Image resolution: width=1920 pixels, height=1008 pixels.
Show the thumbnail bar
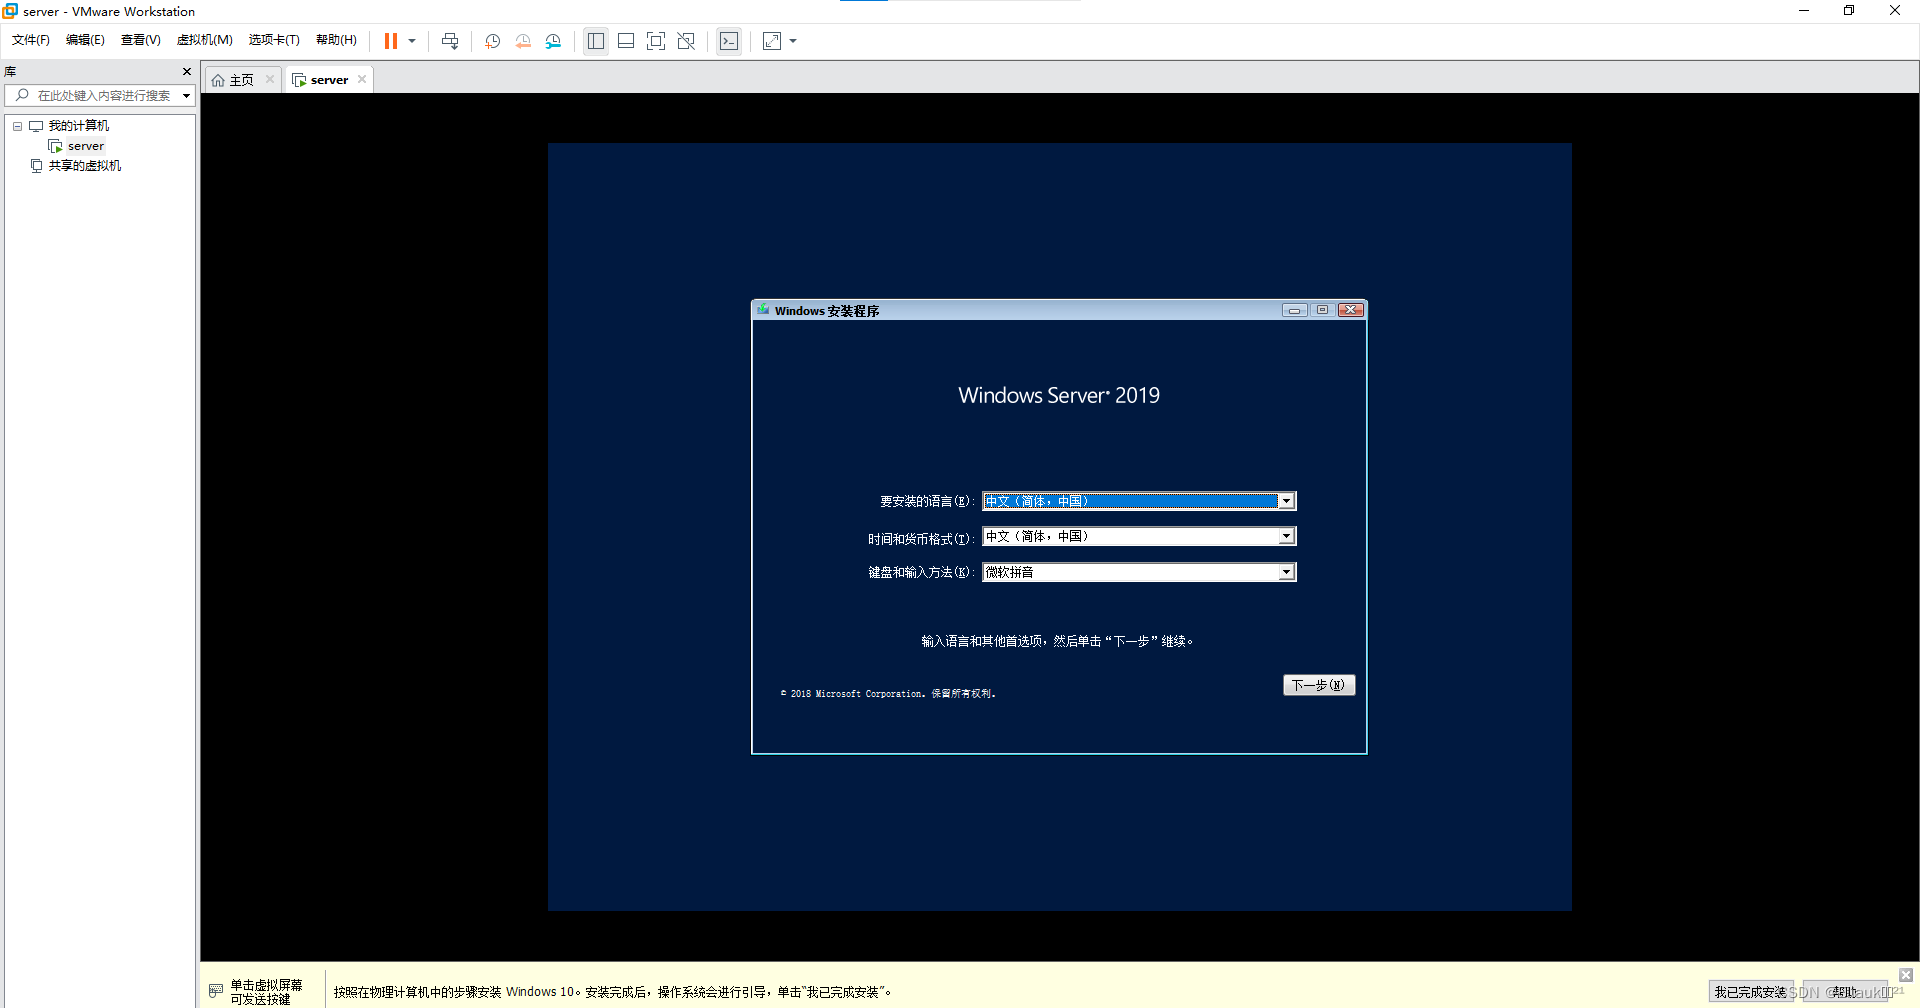626,41
